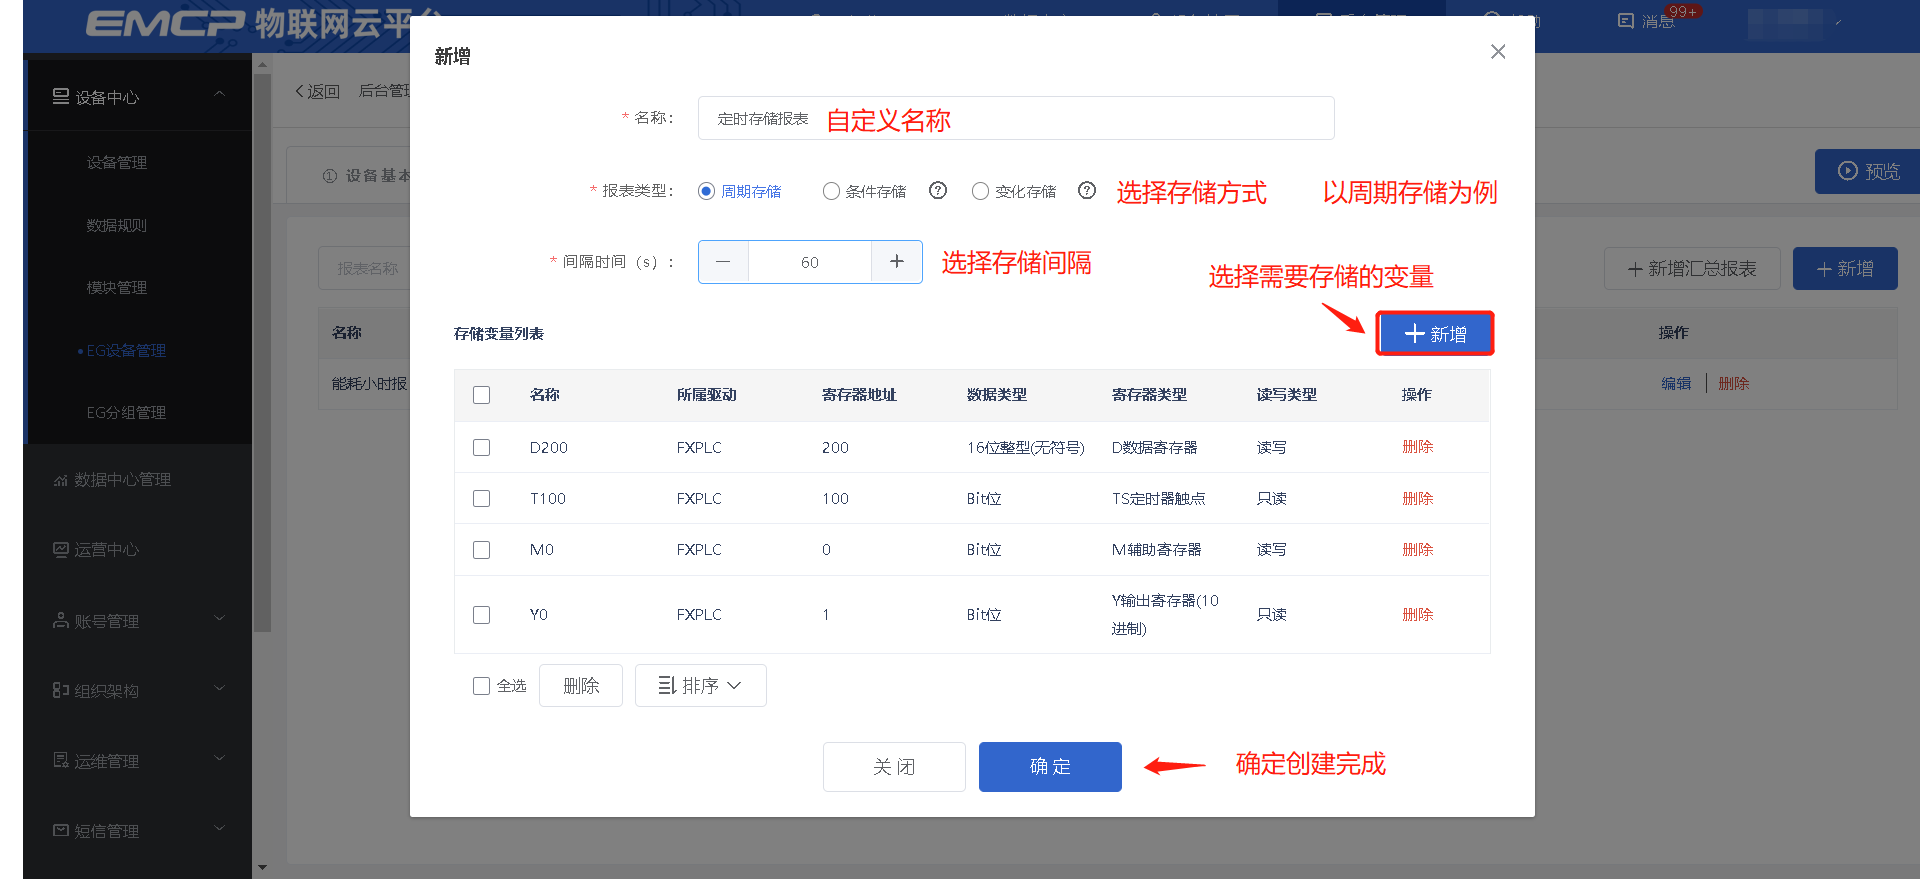The image size is (1920, 889).
Task: Click the 新增汇总报表 button
Action: coord(1692,269)
